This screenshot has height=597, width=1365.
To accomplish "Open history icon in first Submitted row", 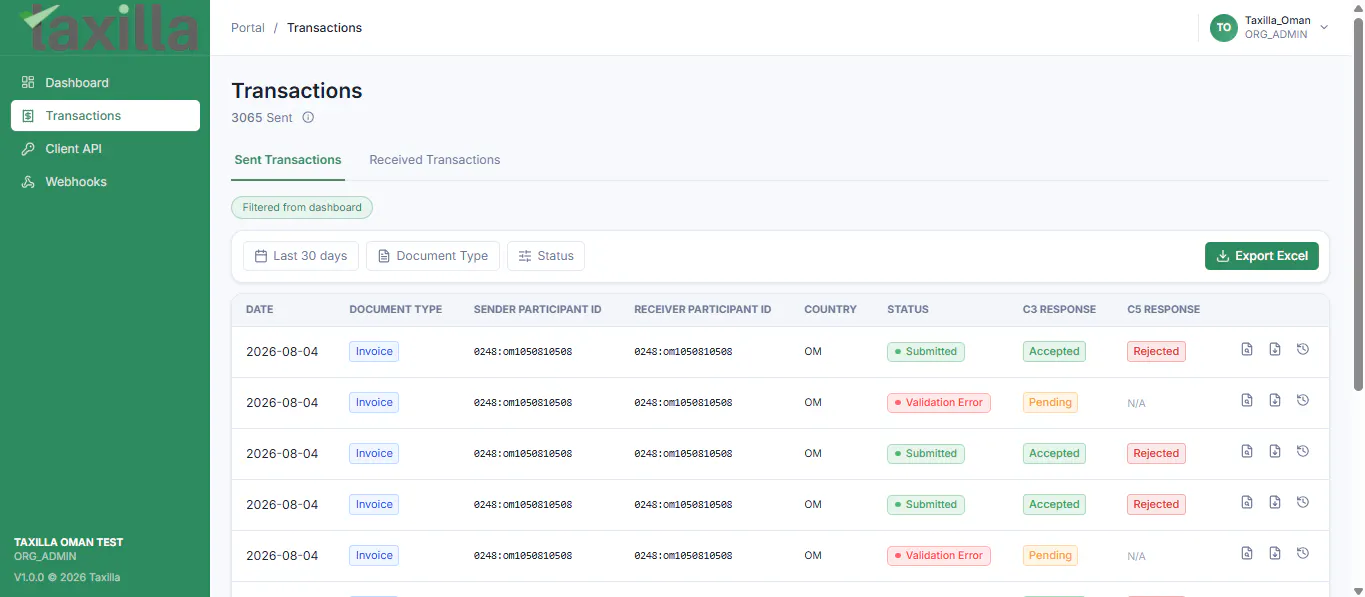I will [1303, 349].
